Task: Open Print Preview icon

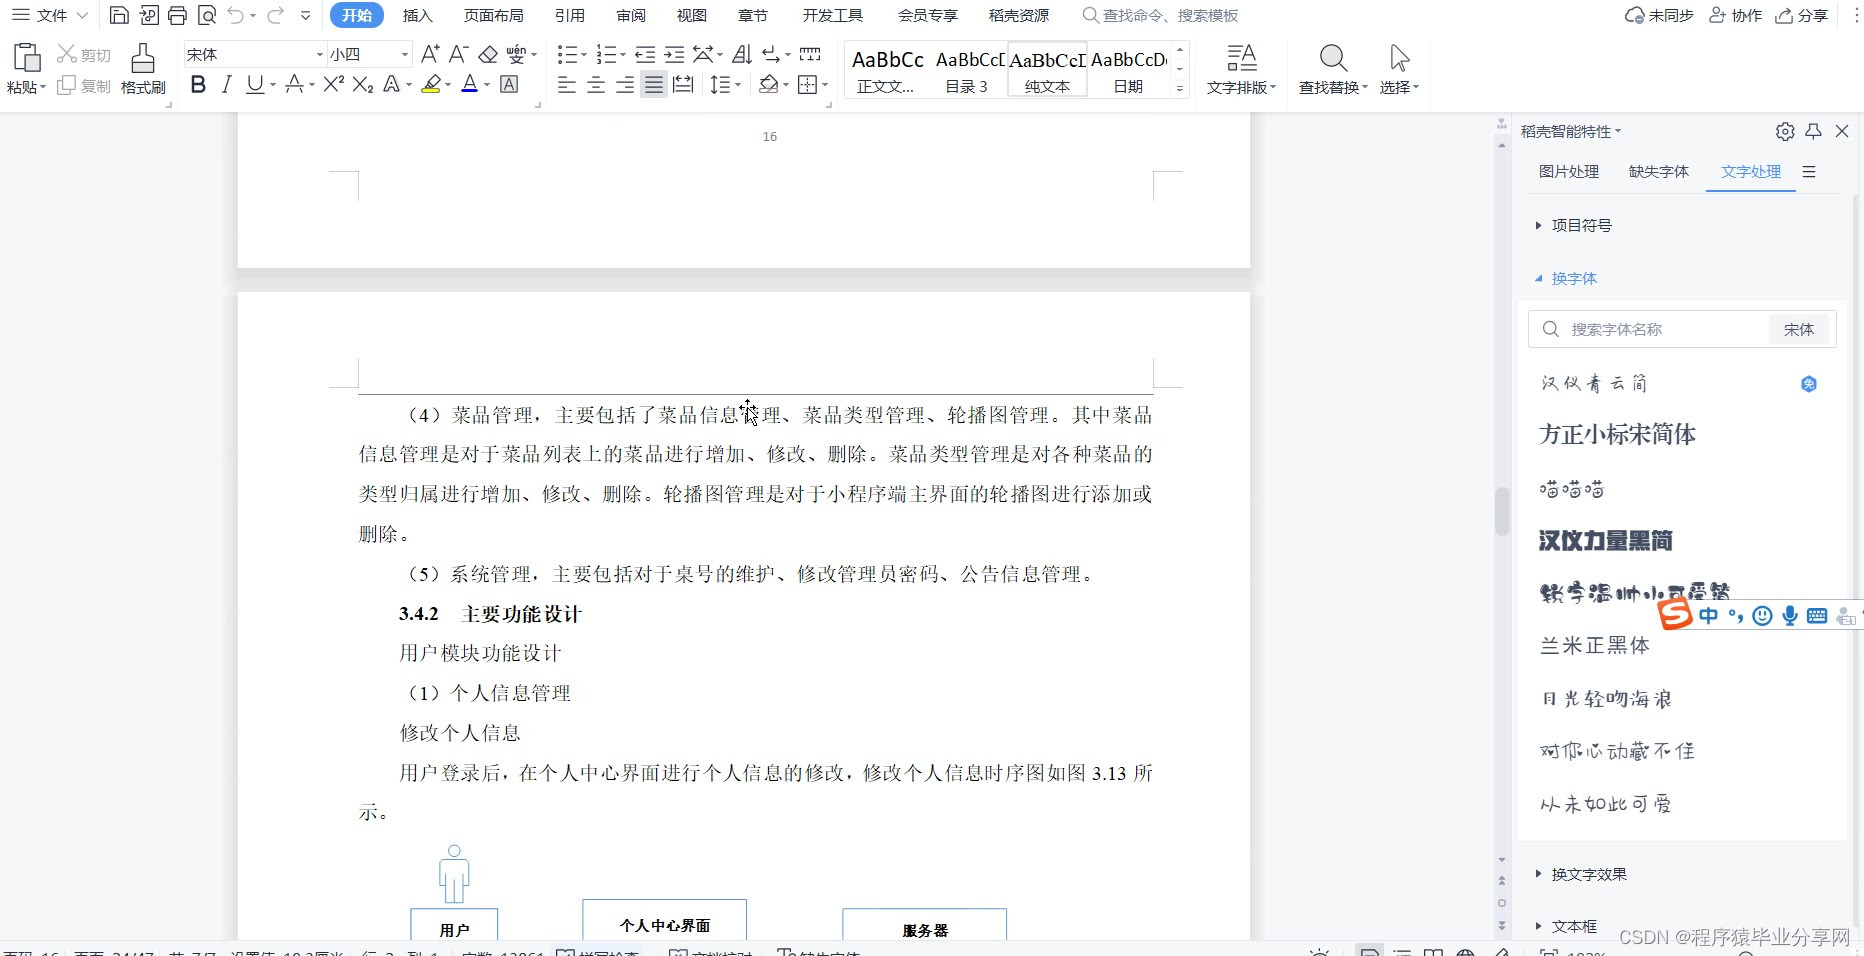Action: (207, 15)
